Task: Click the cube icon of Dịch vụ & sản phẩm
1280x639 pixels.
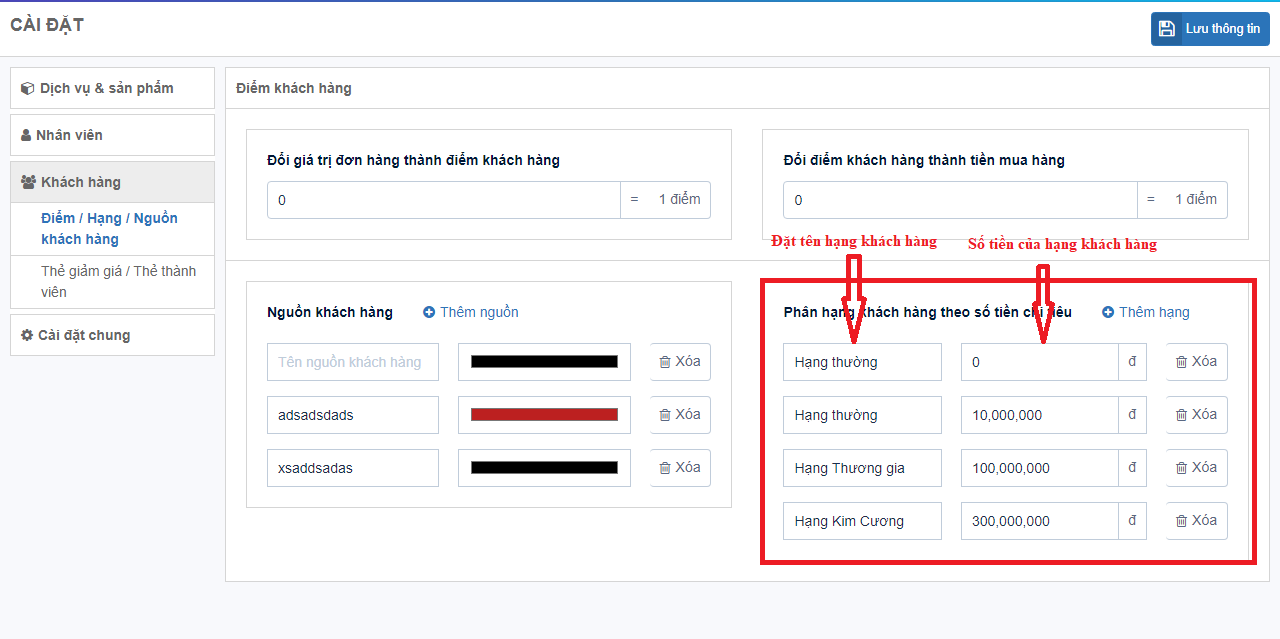Action: tap(27, 89)
